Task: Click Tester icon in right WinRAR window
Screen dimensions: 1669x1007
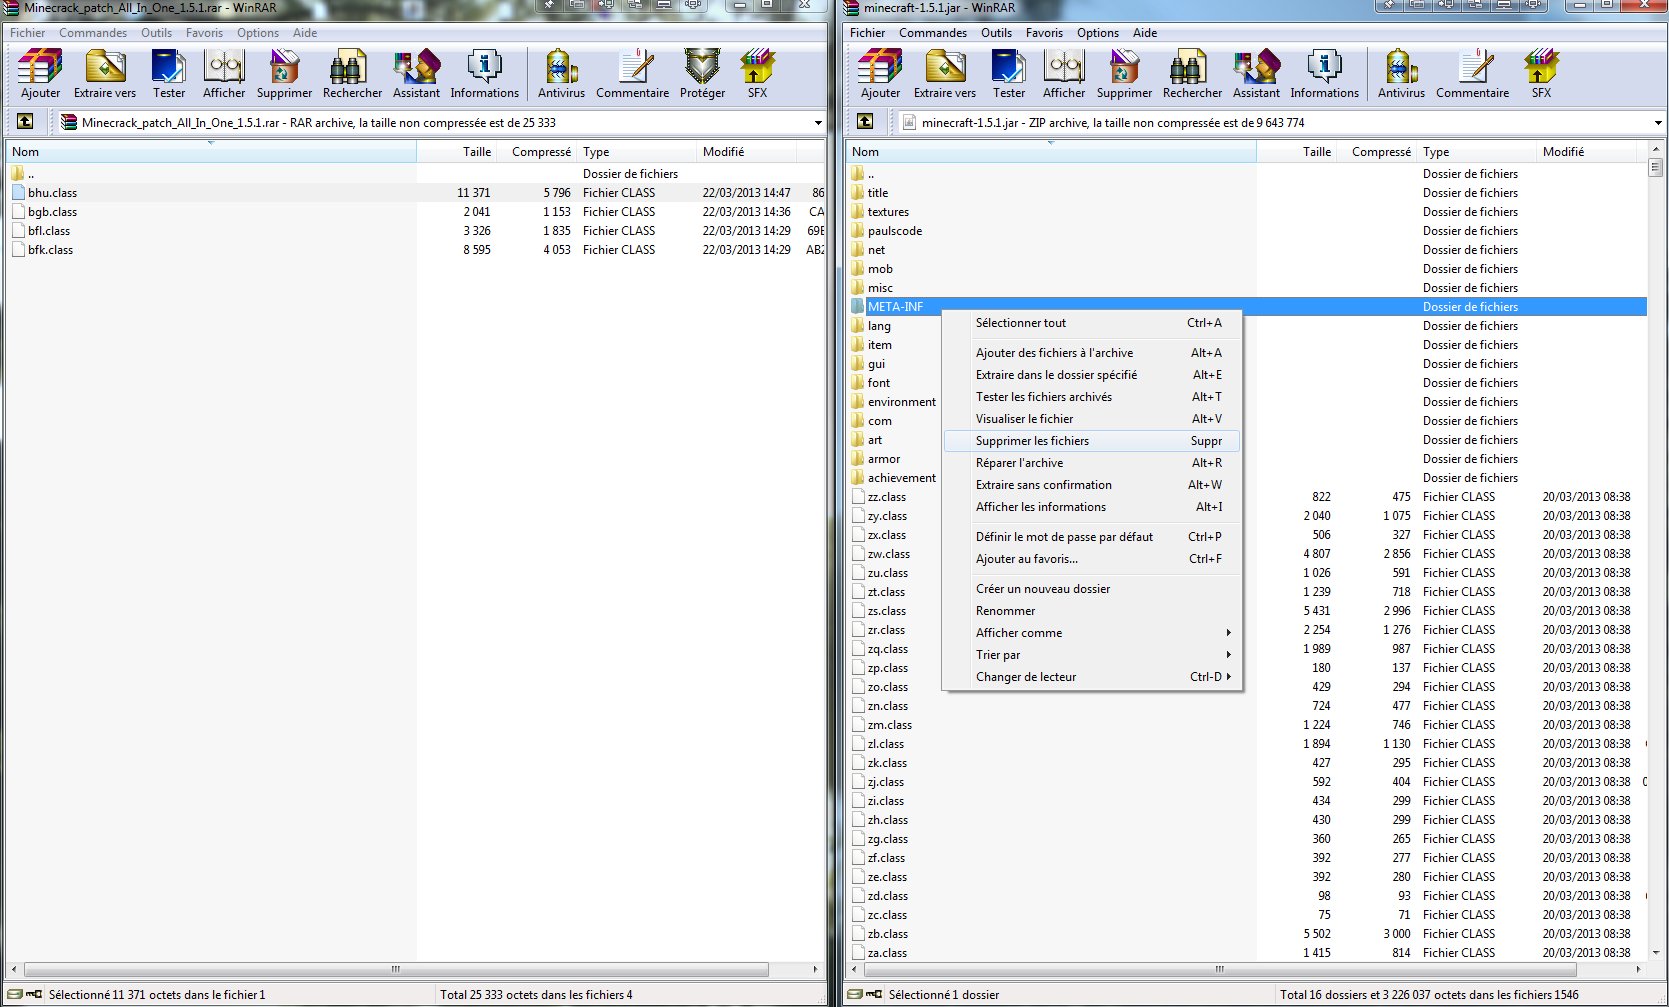Action: [x=1008, y=74]
